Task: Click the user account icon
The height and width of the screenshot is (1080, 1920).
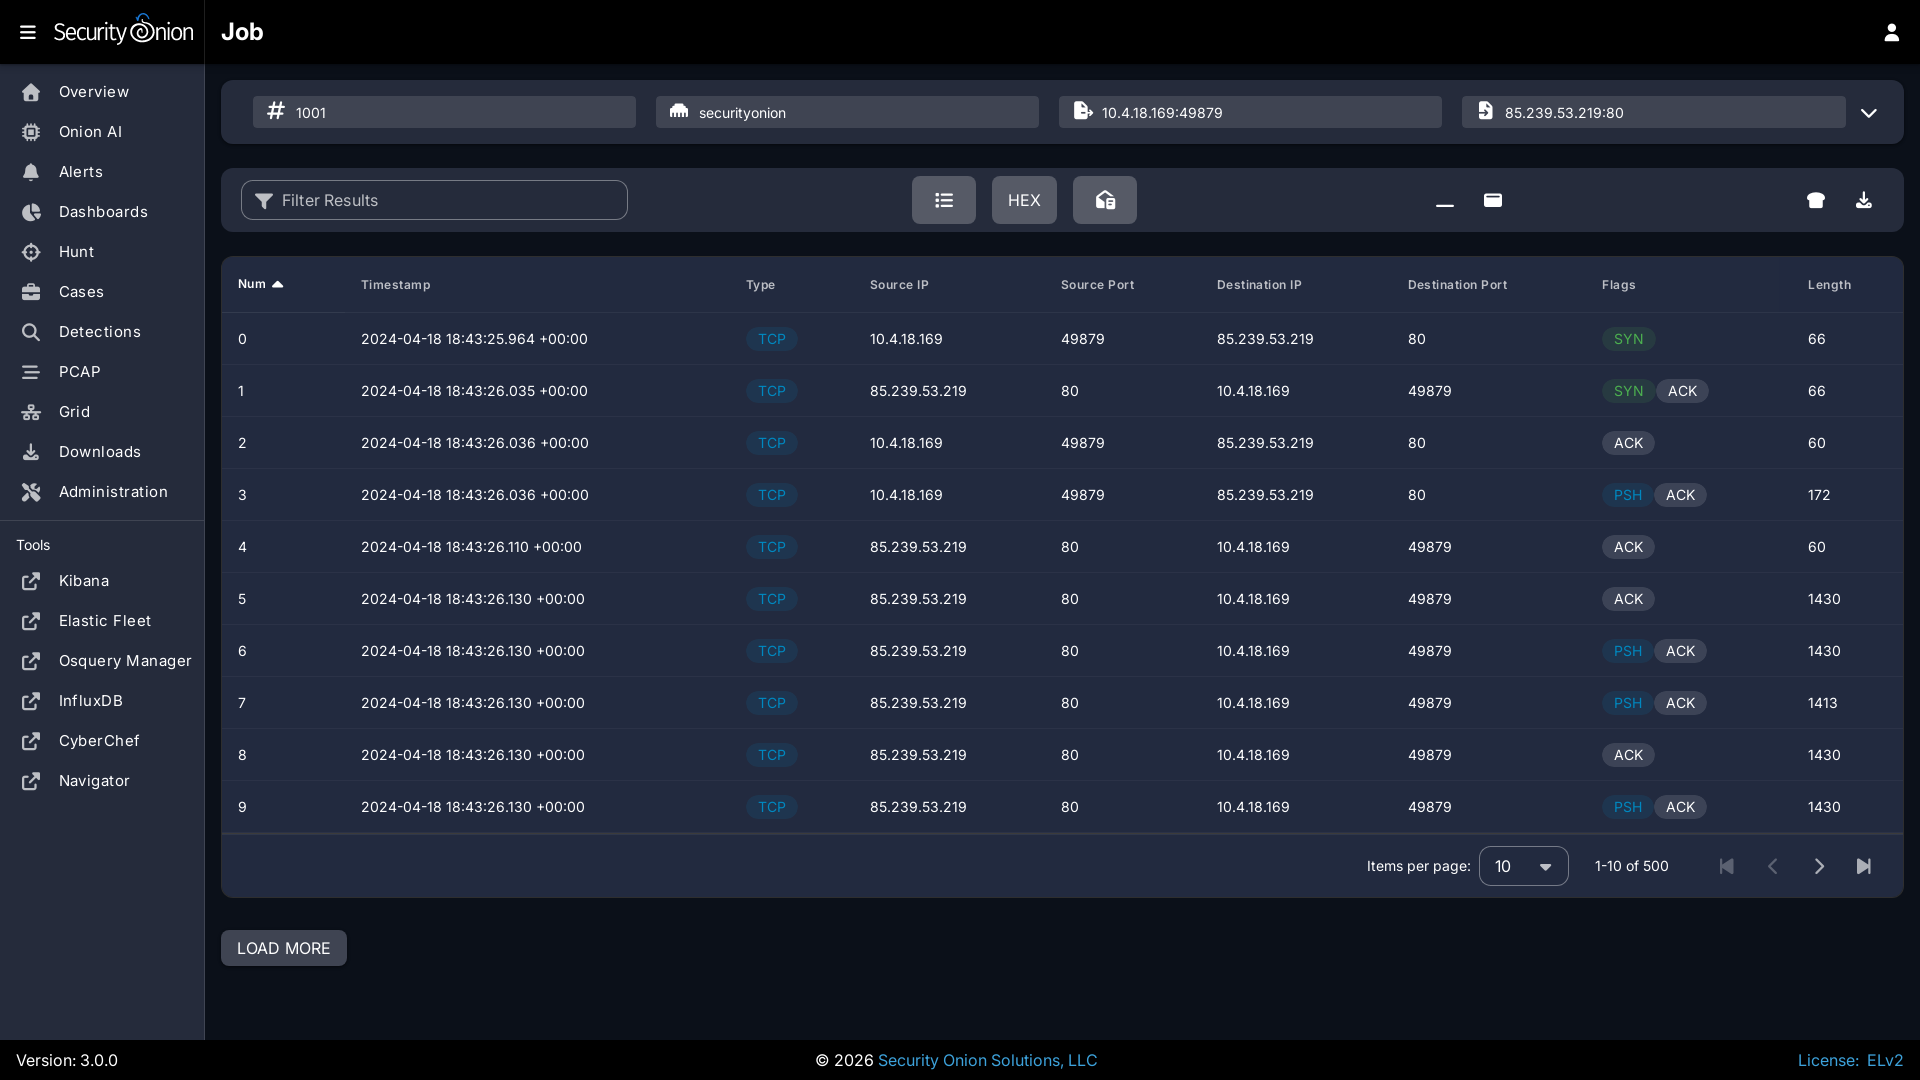Action: tap(1891, 32)
